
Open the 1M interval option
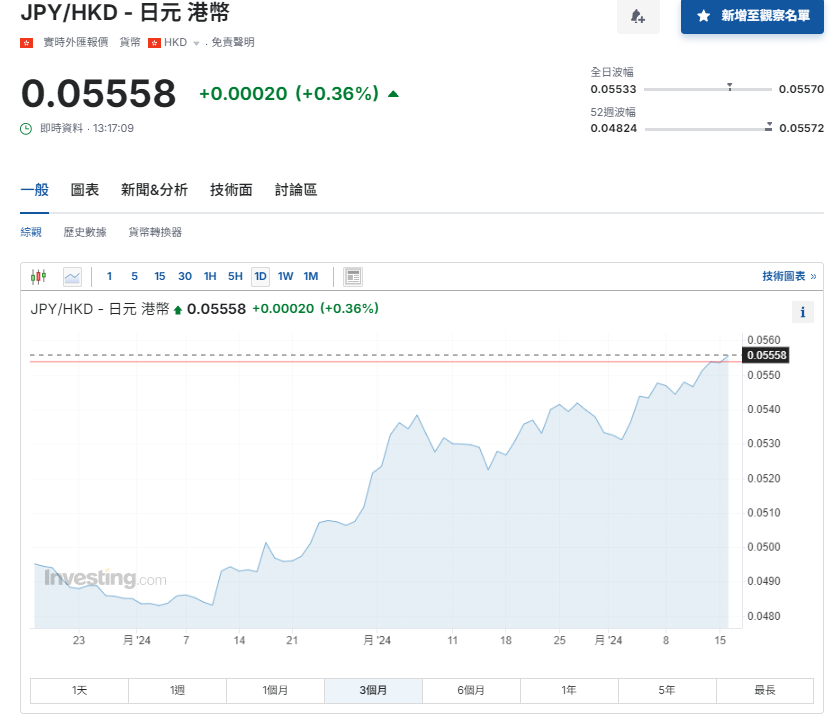pyautogui.click(x=311, y=276)
